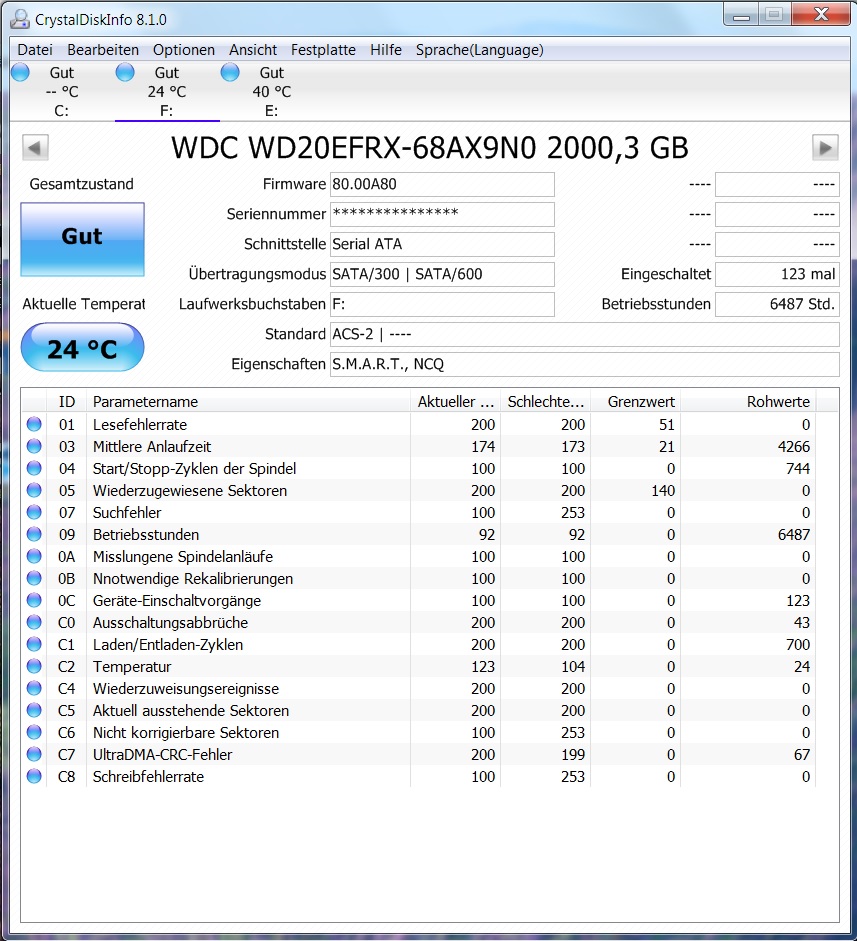857x941 pixels.
Task: Click the masked Seriennummer field
Action: pos(442,214)
